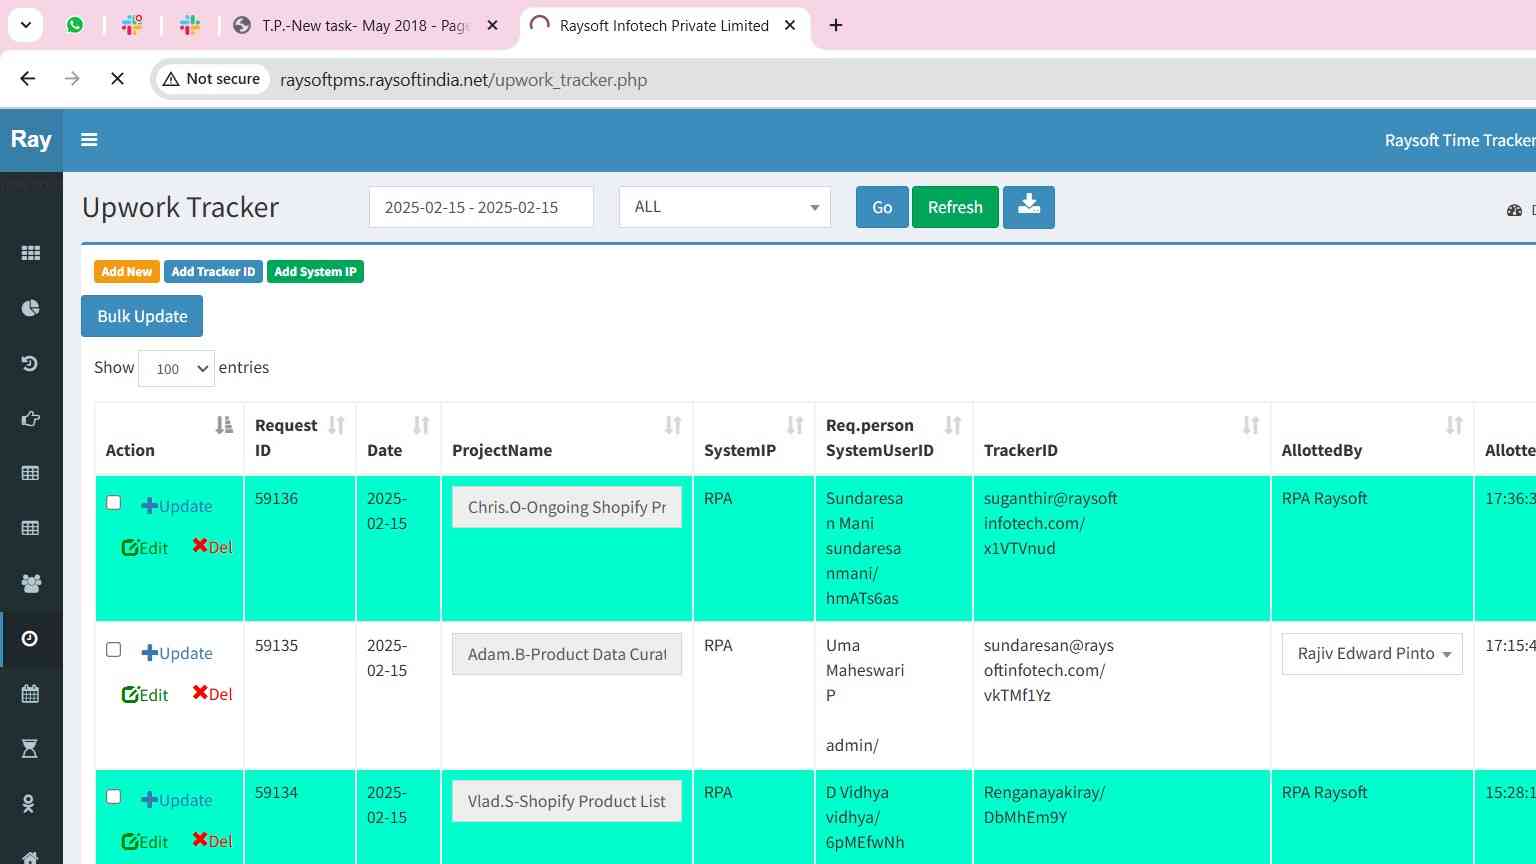Click the date range input field

pyautogui.click(x=481, y=207)
